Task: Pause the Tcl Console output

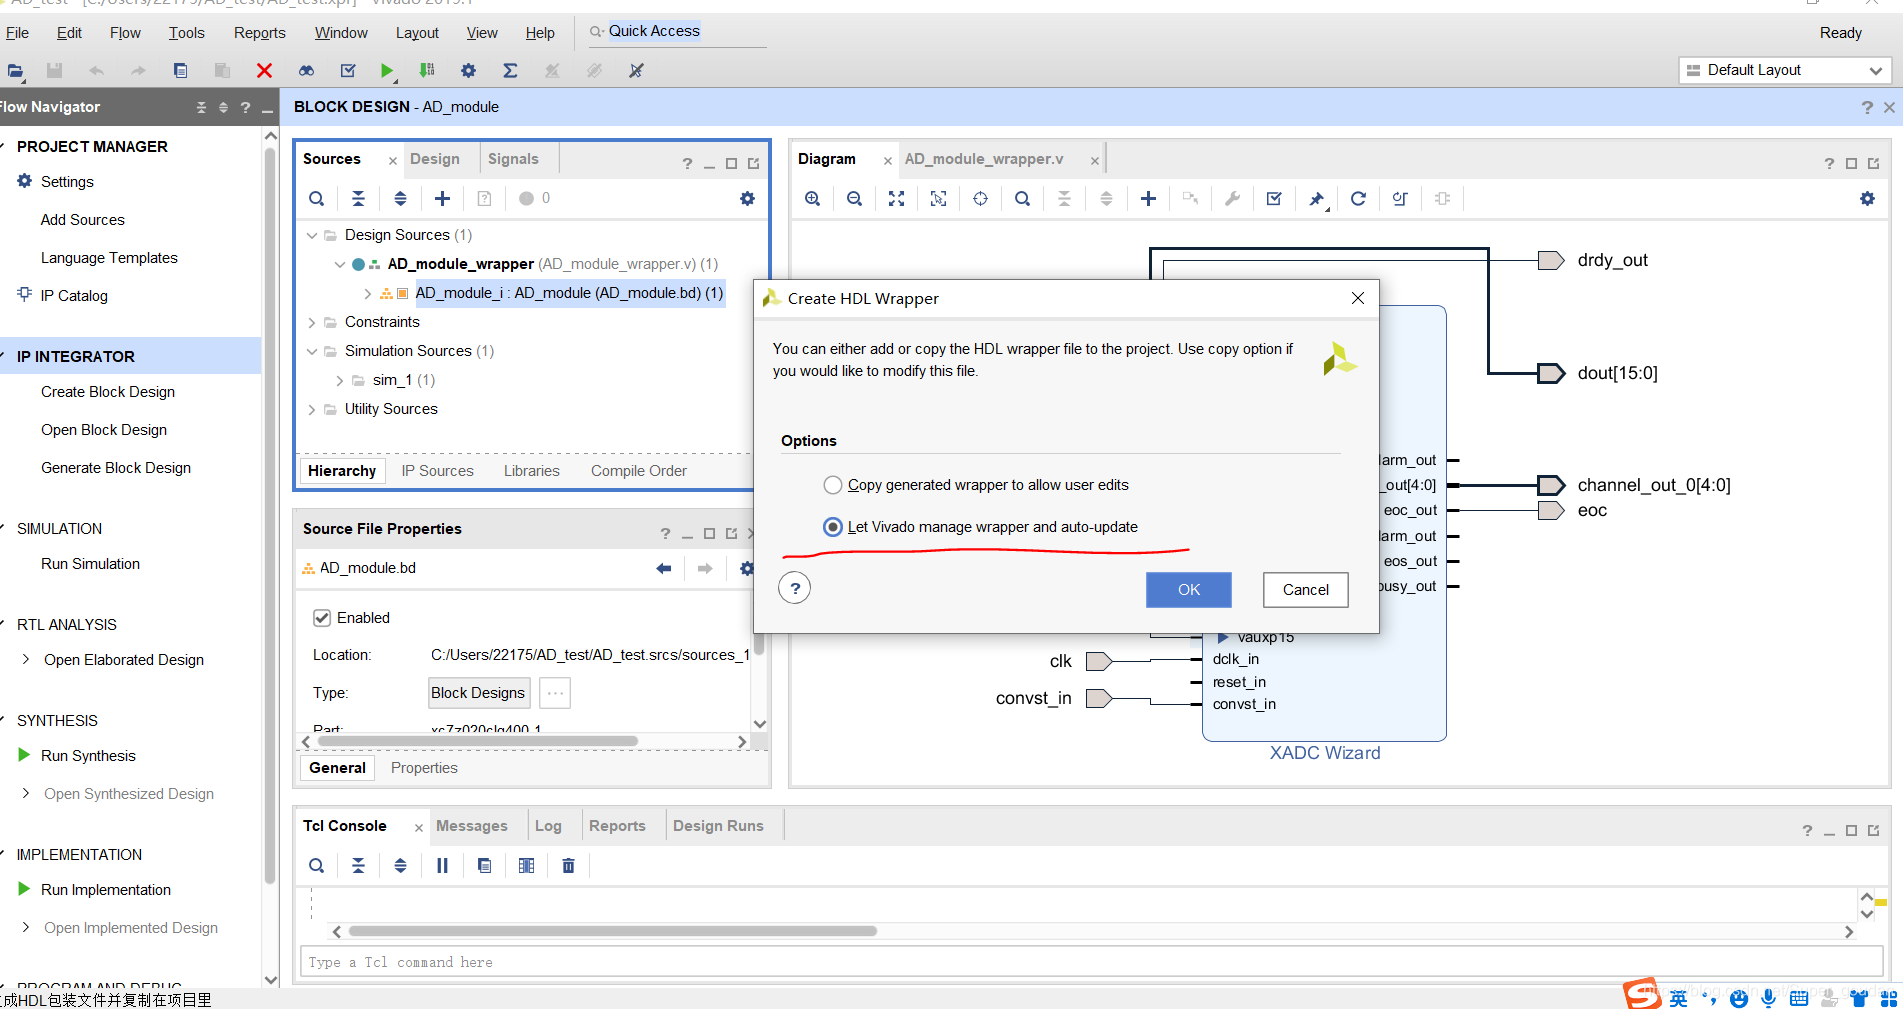Action: 442,865
